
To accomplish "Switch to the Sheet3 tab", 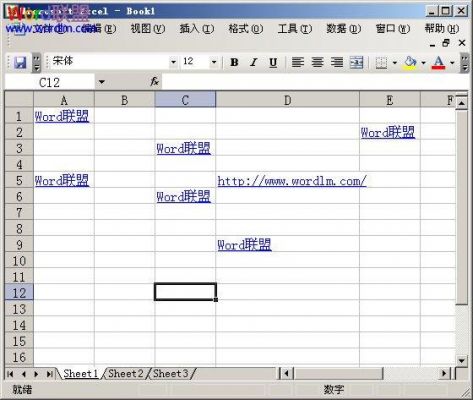I will [x=170, y=373].
